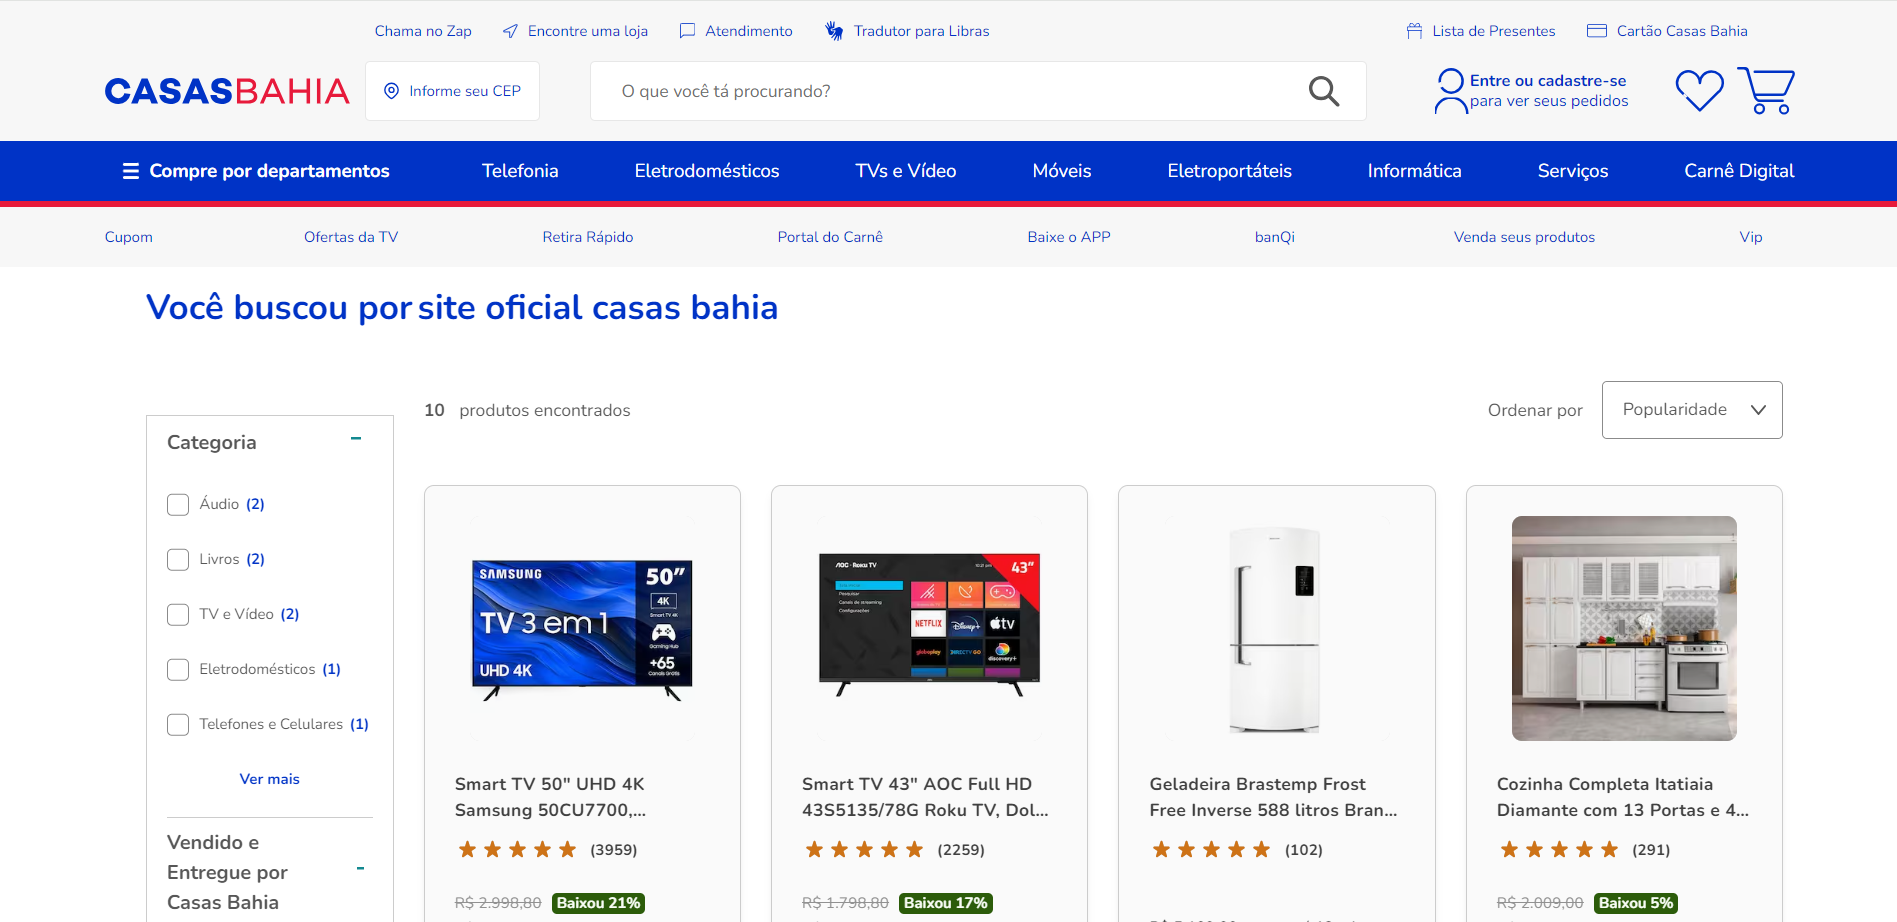The image size is (1897, 922).
Task: Open the Ofertas da TV link
Action: pyautogui.click(x=351, y=237)
